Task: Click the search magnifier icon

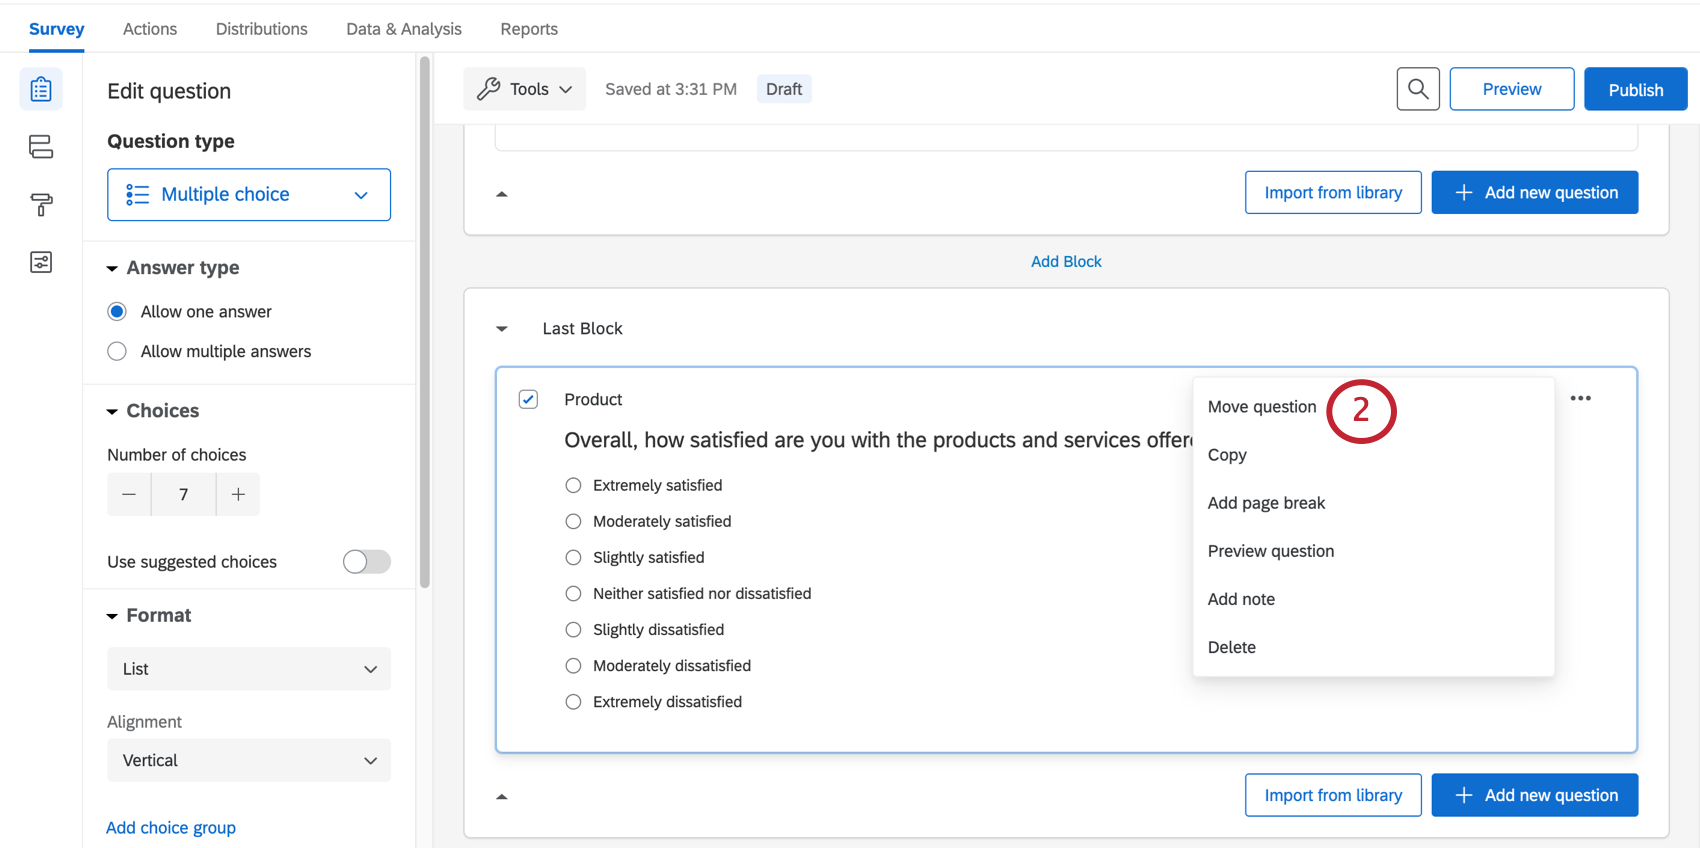Action: coord(1417,89)
